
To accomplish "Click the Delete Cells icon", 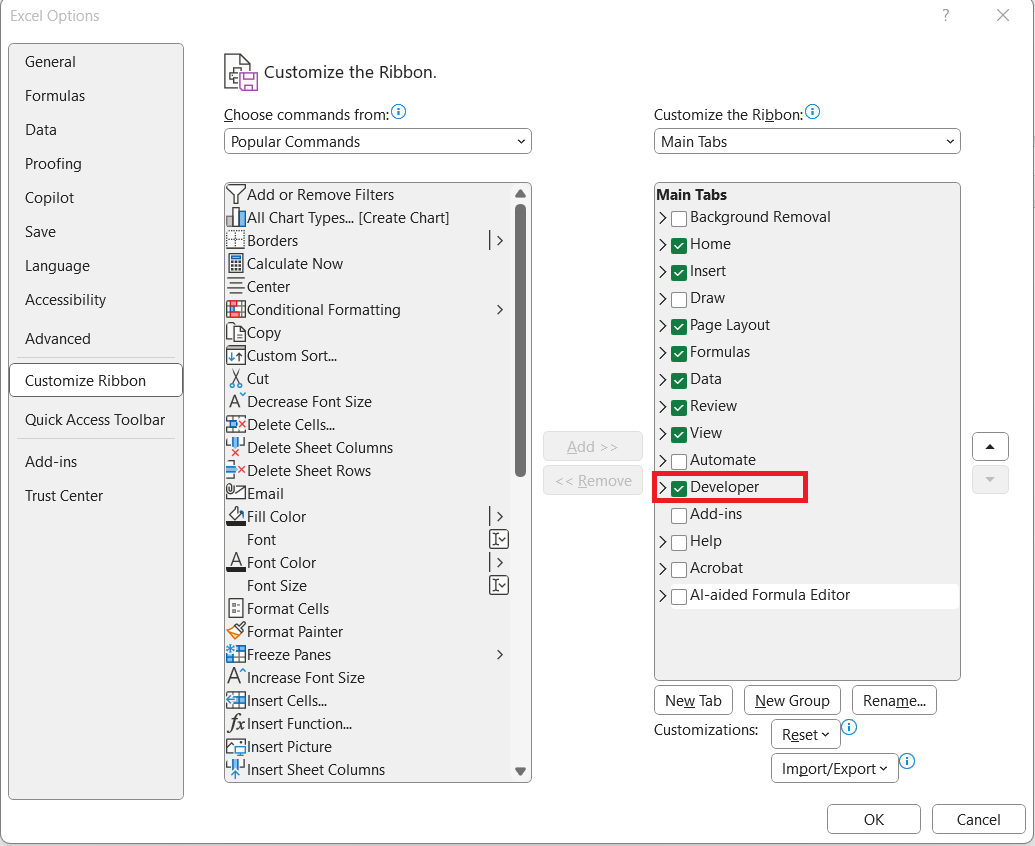I will coord(236,424).
